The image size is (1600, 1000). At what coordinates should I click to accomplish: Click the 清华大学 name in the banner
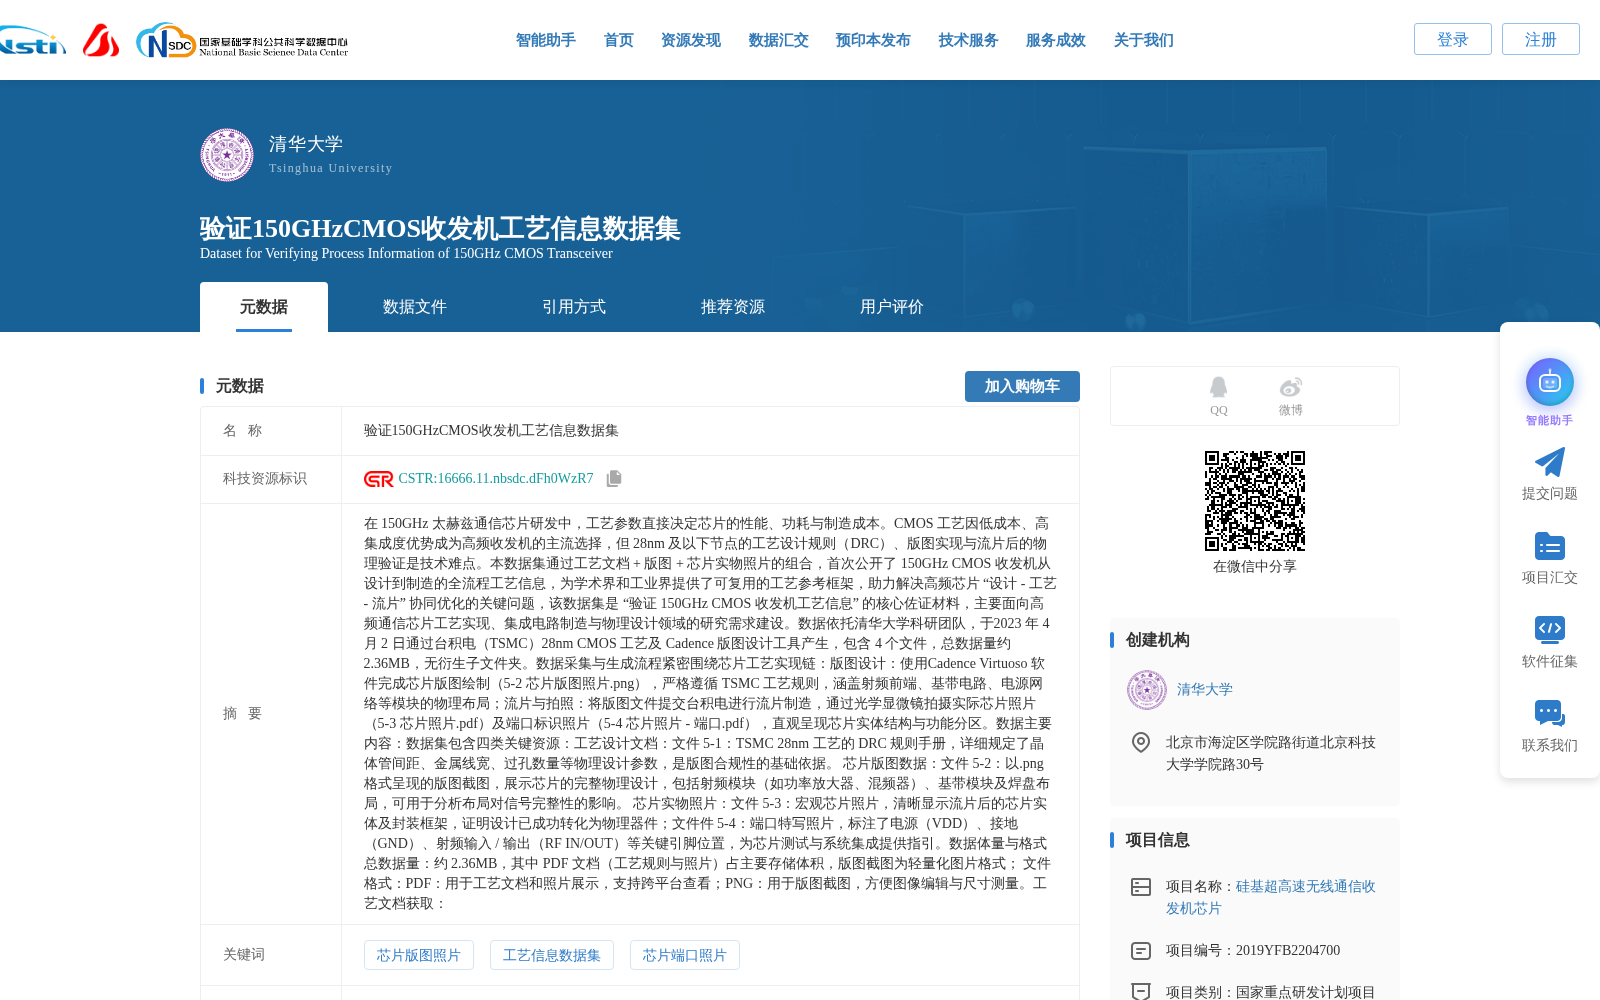pos(306,144)
